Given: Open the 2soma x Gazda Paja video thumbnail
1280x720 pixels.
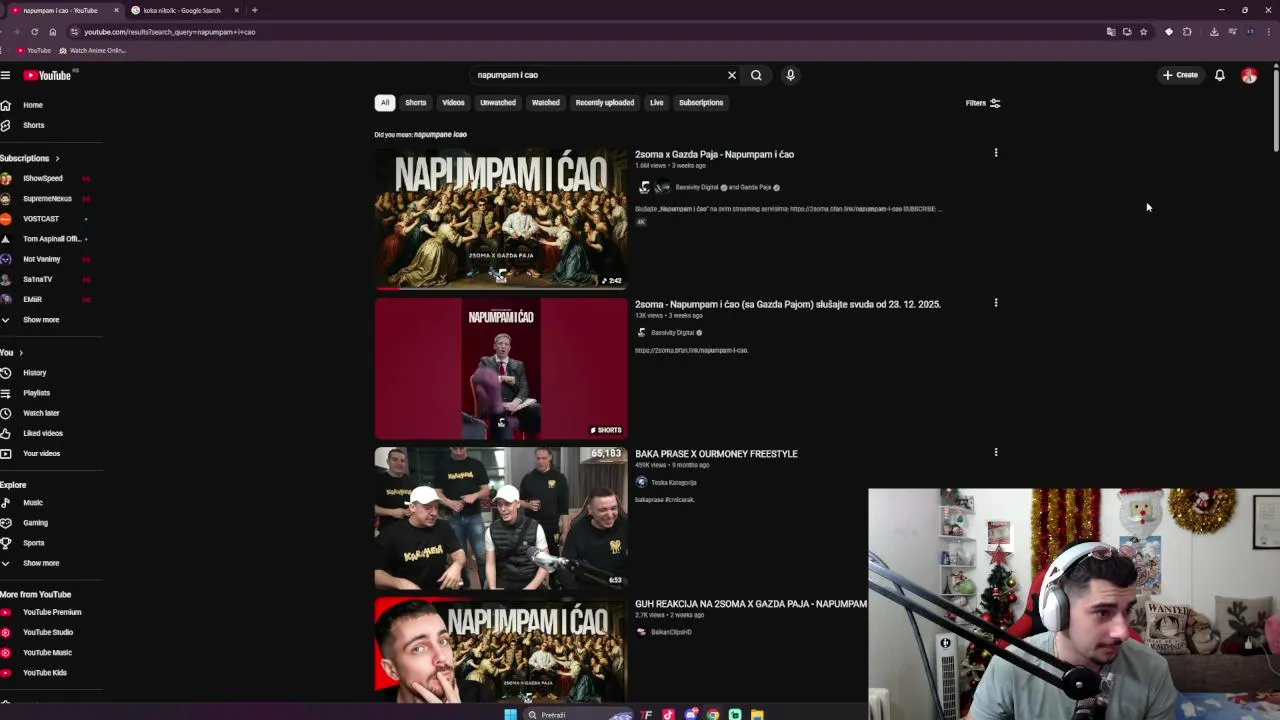Looking at the screenshot, I should (x=501, y=218).
